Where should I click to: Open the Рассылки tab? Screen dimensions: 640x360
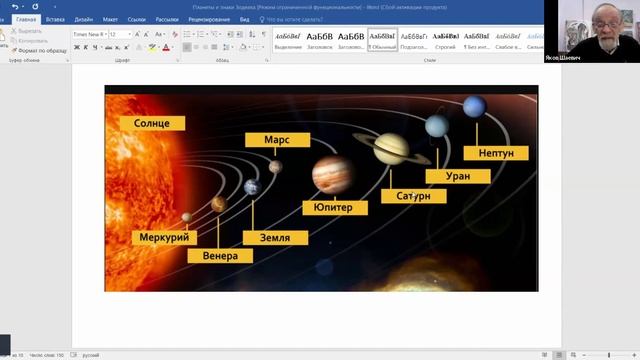(167, 19)
